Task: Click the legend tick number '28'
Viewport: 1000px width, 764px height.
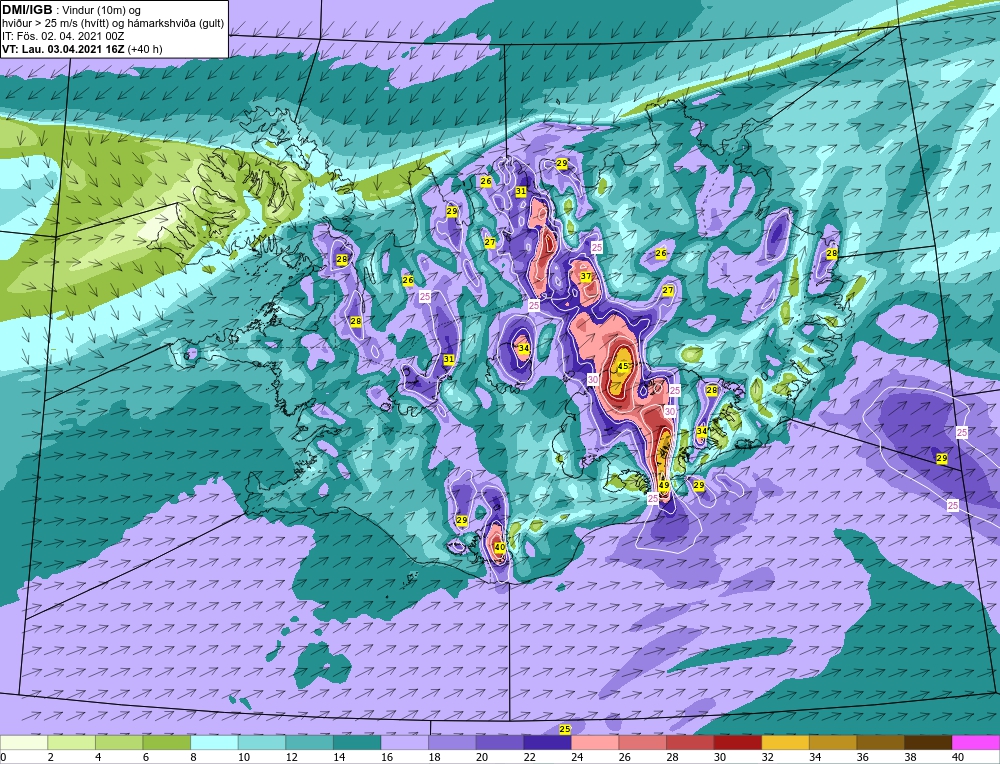Action: [x=672, y=757]
